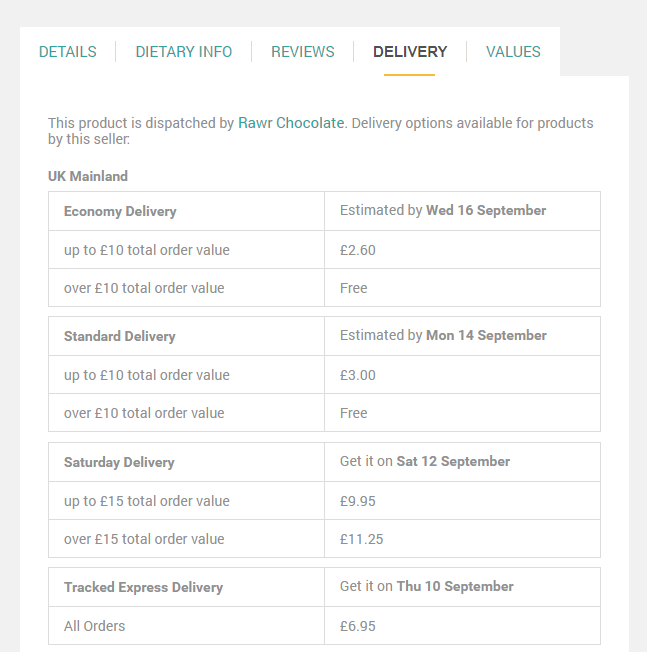Click the £3.00 standard price cell
Image resolution: width=647 pixels, height=652 pixels.
tap(462, 375)
